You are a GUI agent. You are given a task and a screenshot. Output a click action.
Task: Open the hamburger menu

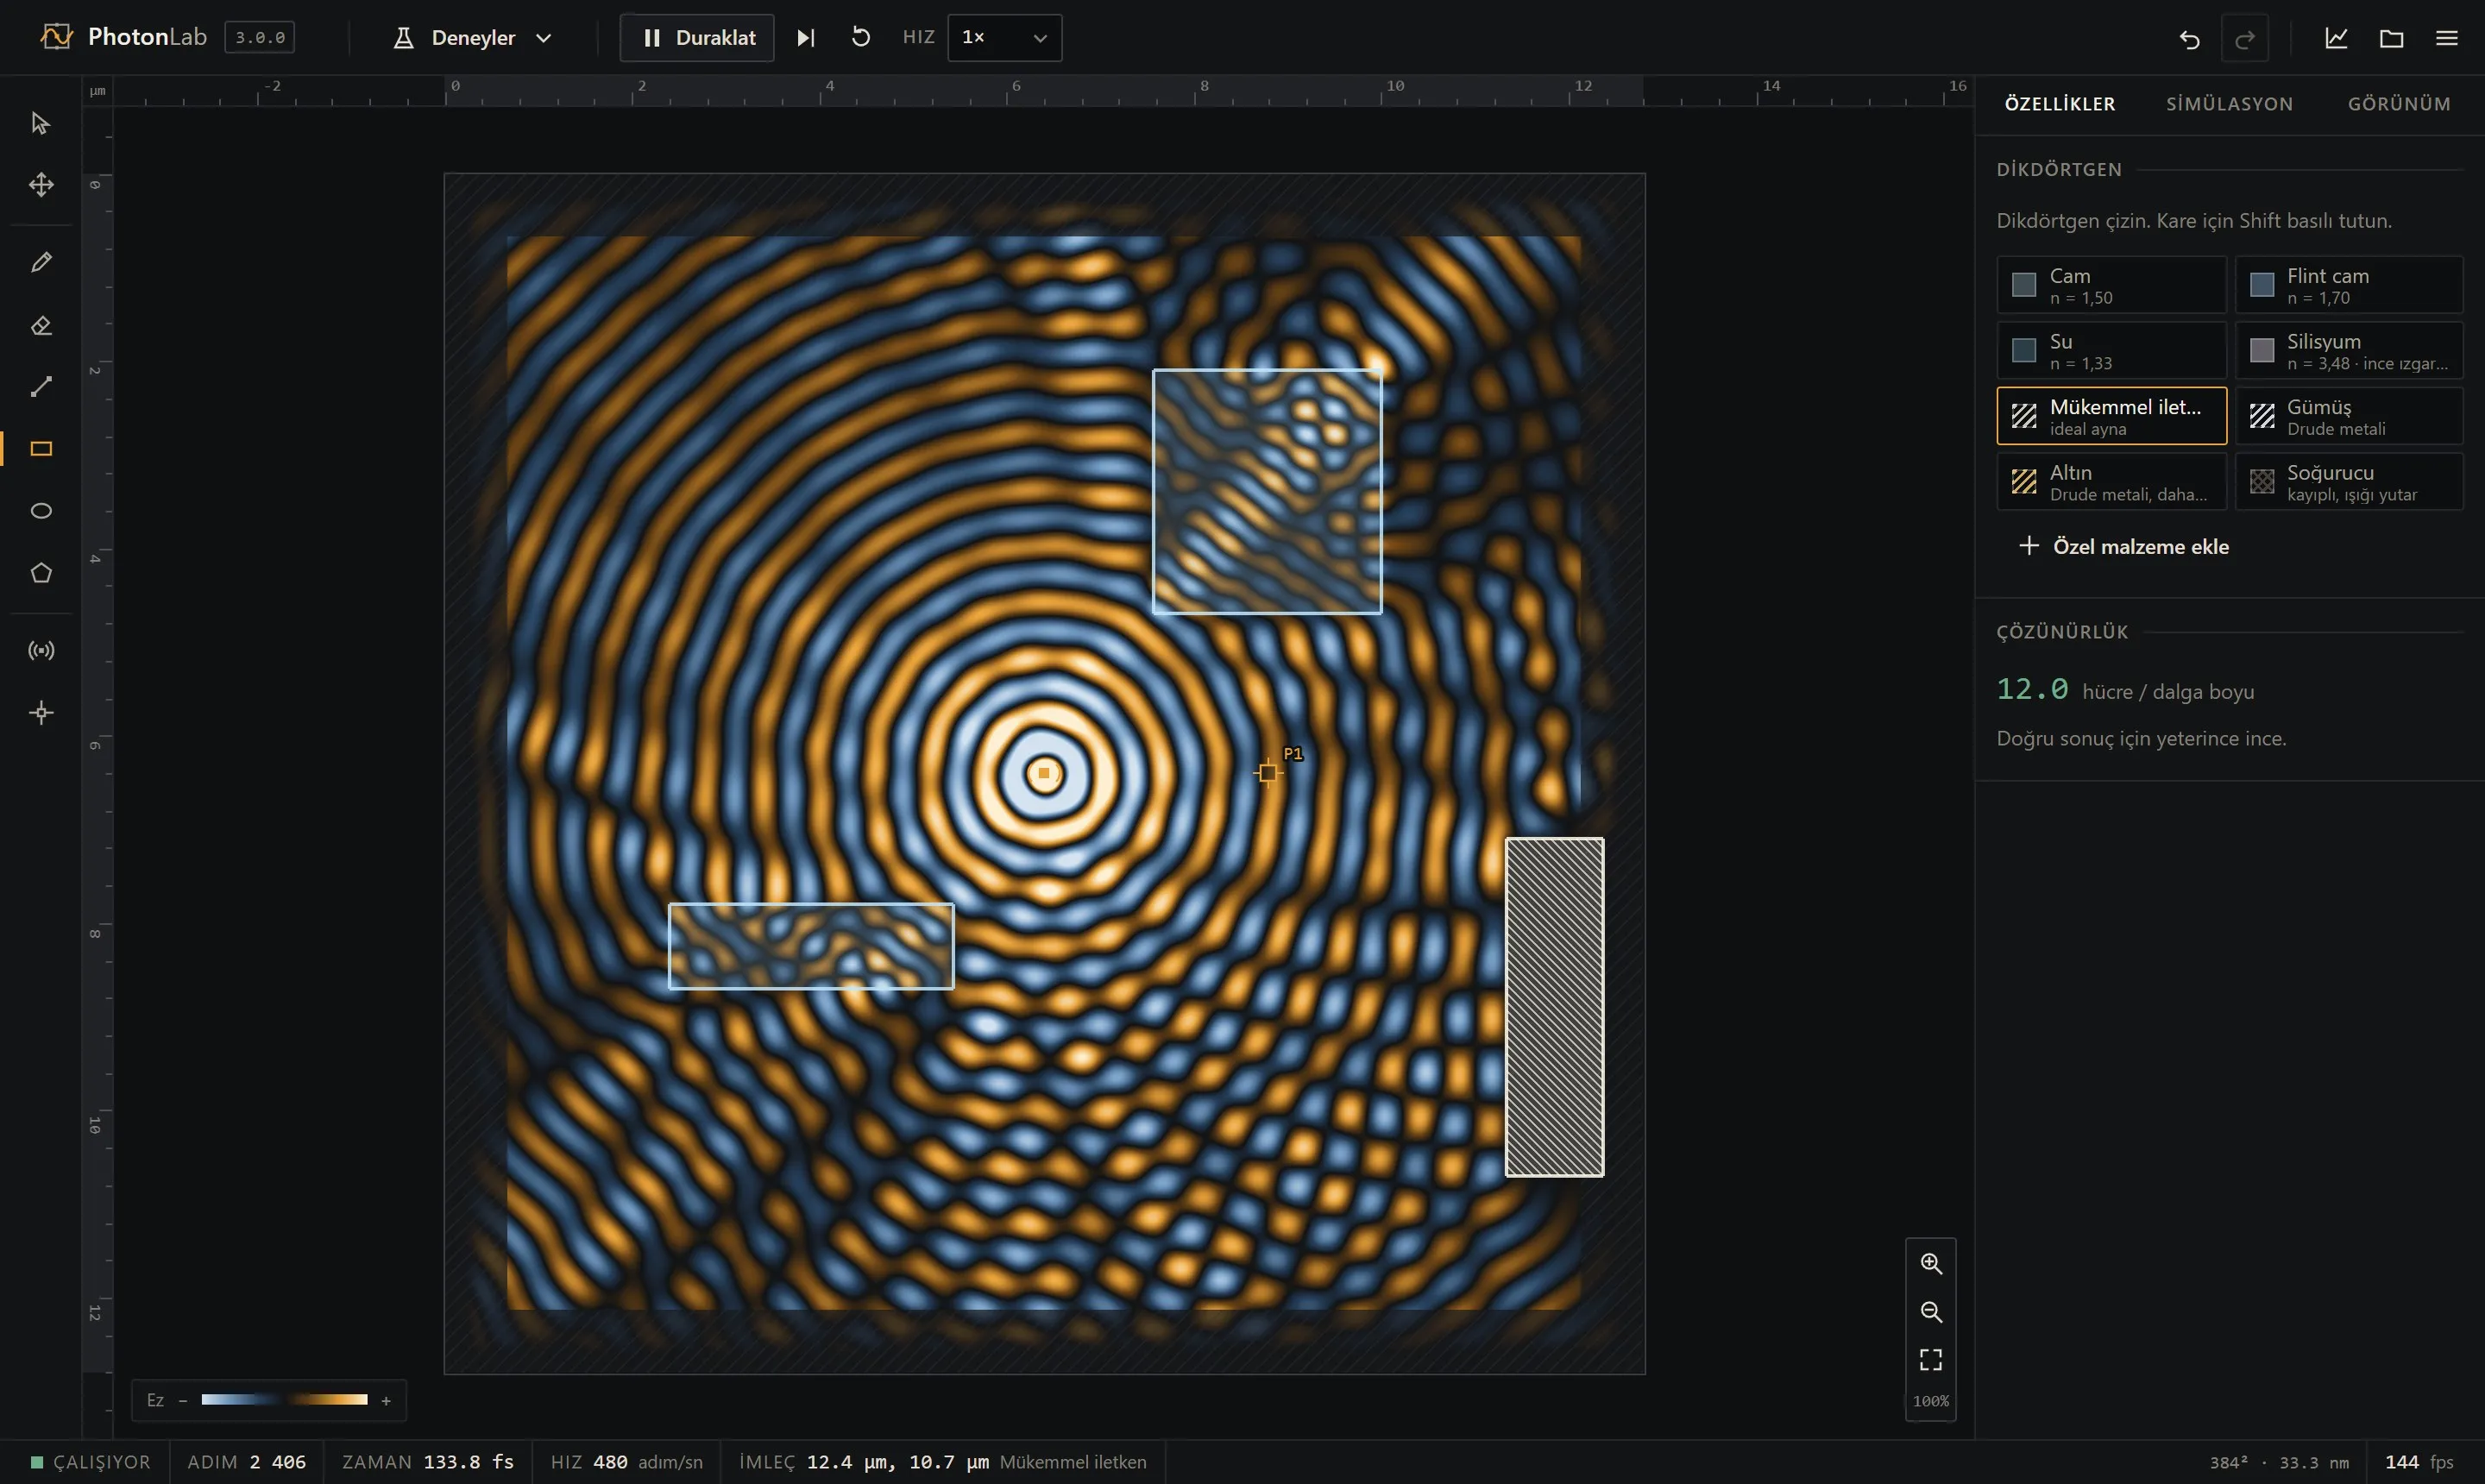tap(2447, 38)
